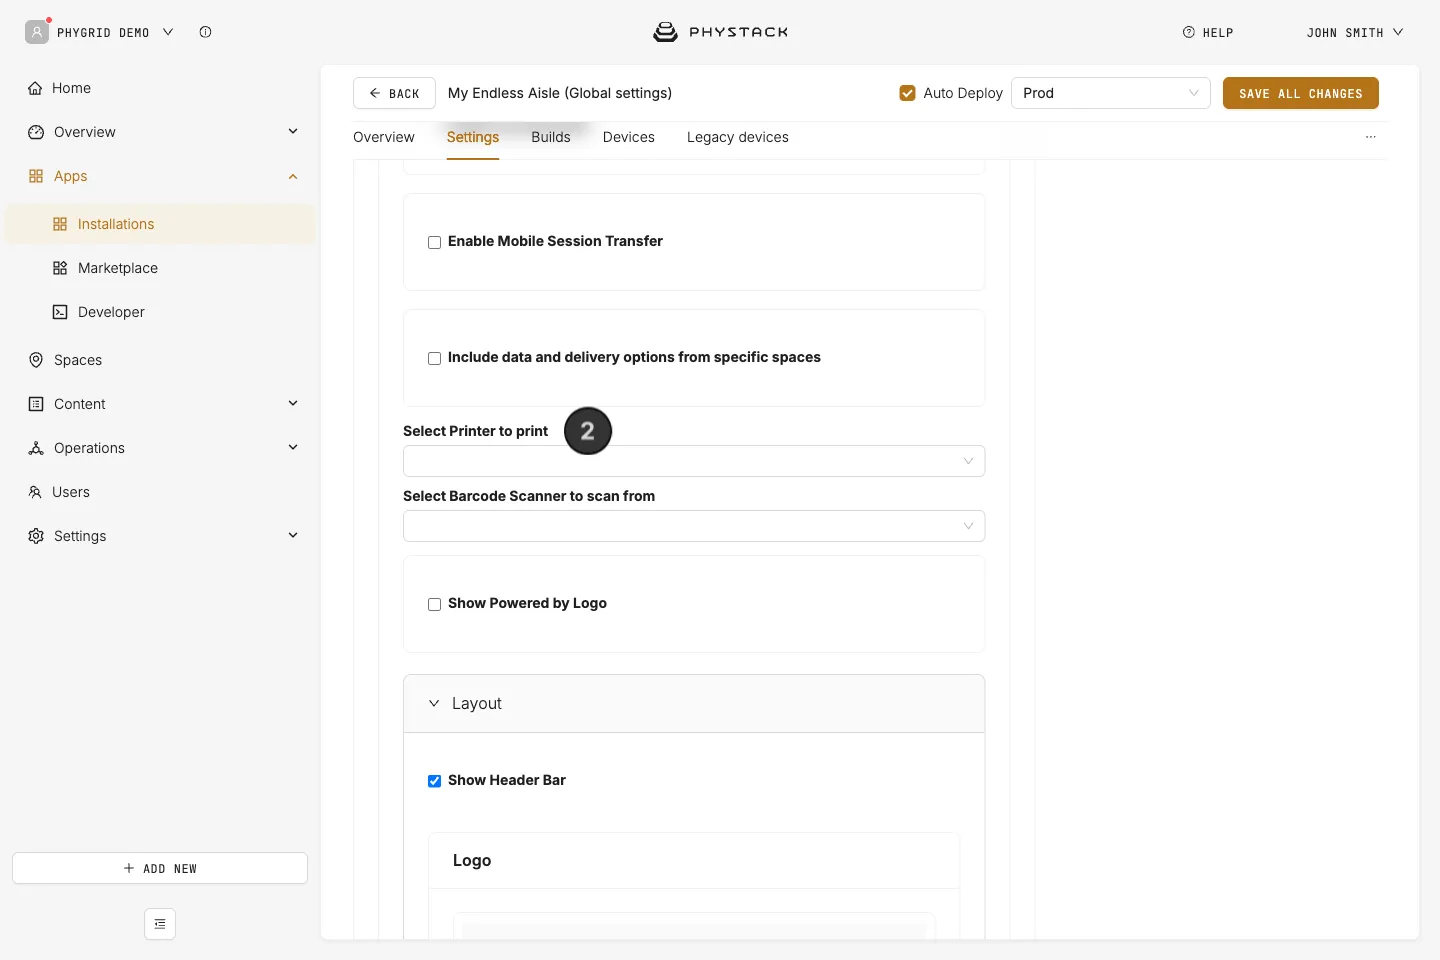Click the Add New button
Viewport: 1440px width, 960px height.
pyautogui.click(x=160, y=868)
